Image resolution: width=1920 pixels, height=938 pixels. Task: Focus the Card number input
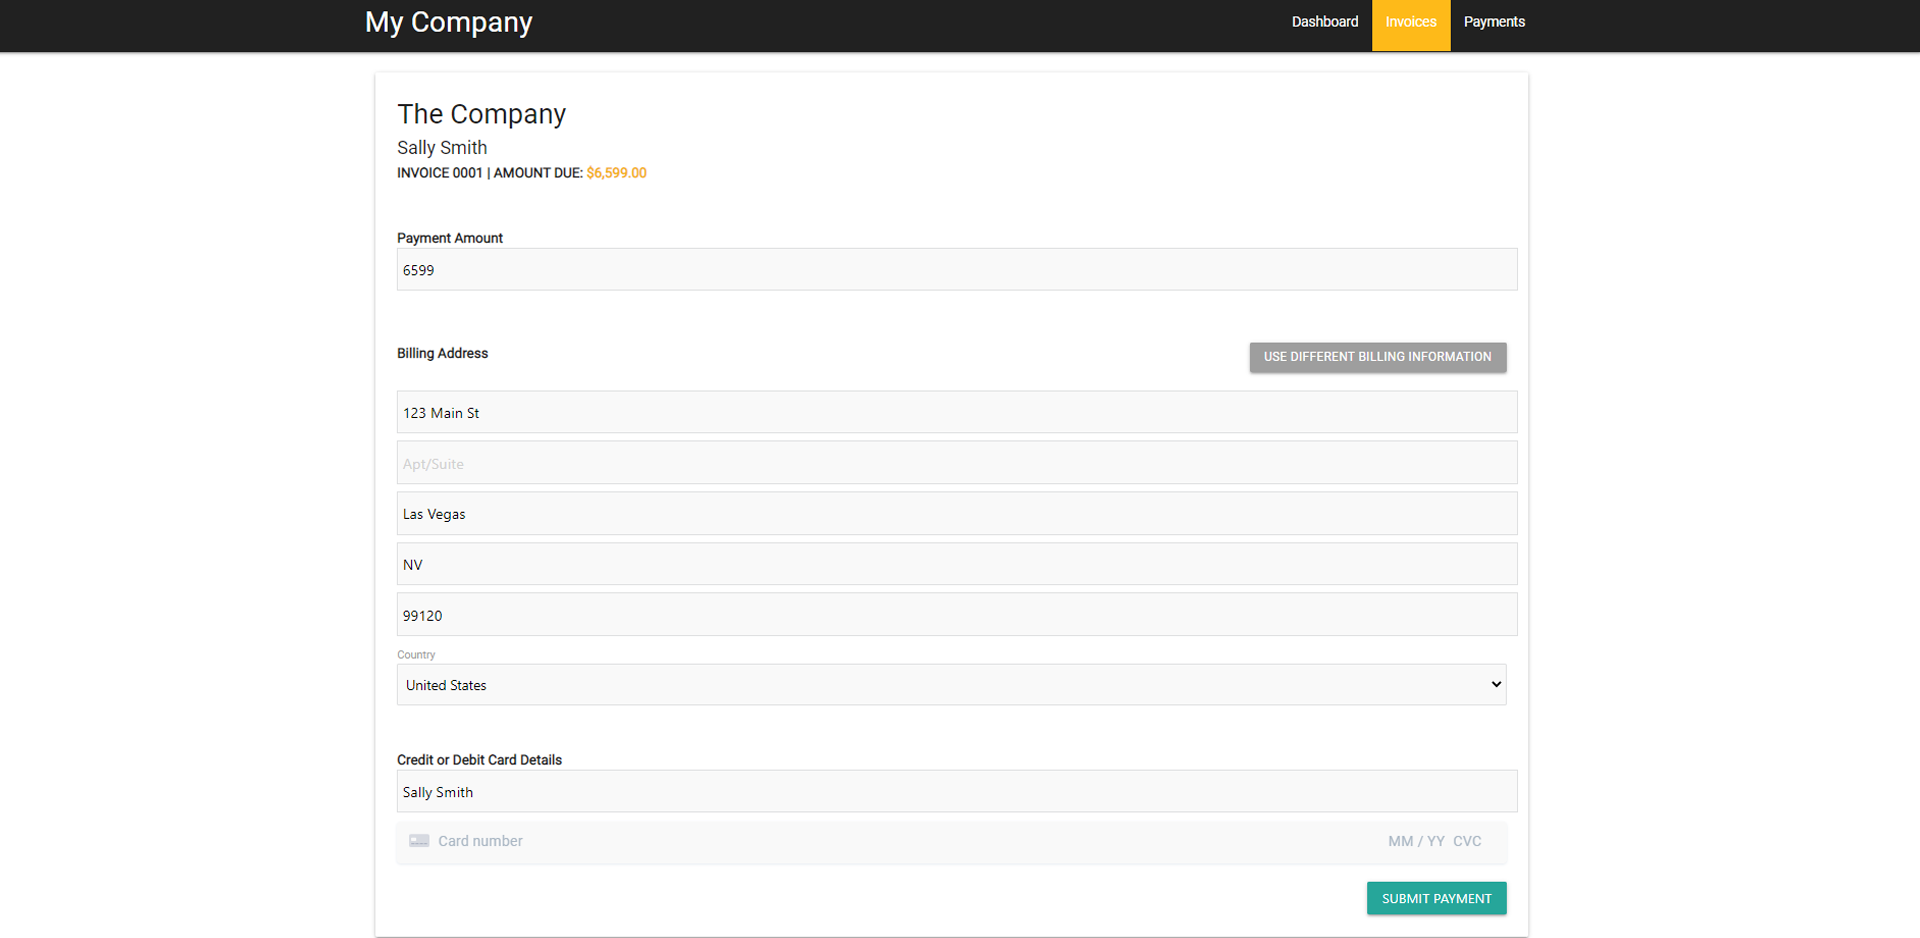point(800,841)
